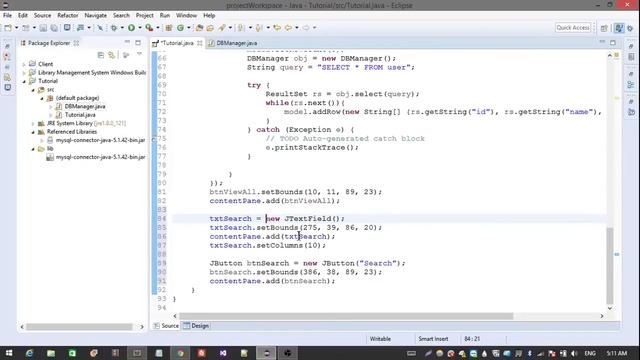Image resolution: width=640 pixels, height=360 pixels.
Task: Switch to the Design tab
Action: tap(196, 326)
